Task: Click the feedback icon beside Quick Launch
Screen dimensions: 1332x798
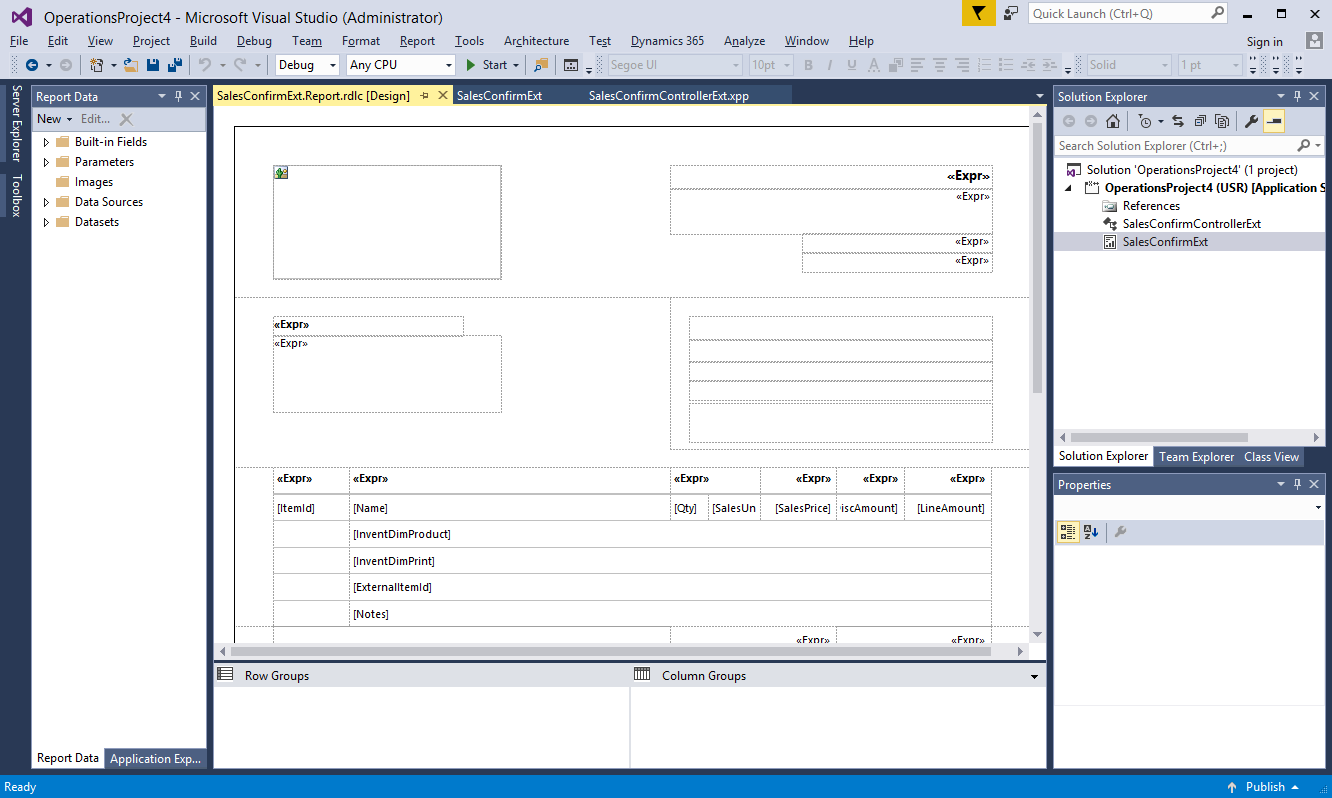Action: [1011, 13]
